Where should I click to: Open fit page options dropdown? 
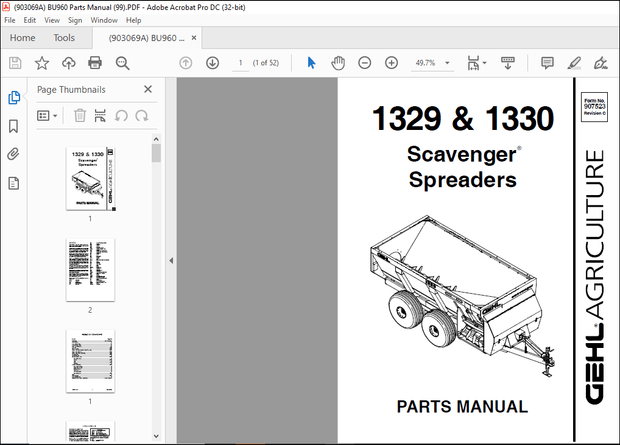477,63
